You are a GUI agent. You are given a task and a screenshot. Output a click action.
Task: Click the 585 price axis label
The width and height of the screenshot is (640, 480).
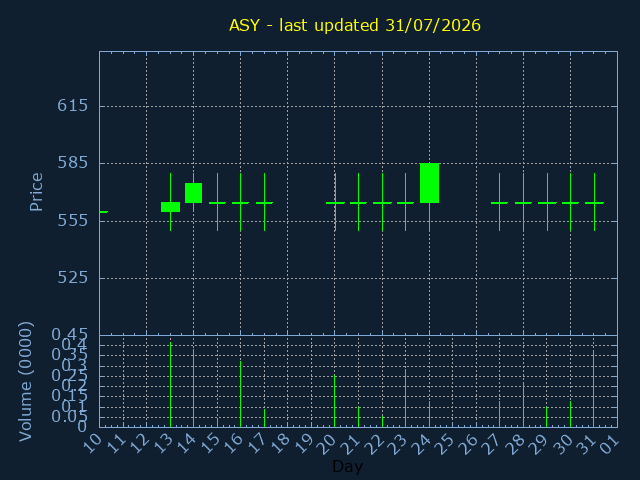tap(73, 163)
